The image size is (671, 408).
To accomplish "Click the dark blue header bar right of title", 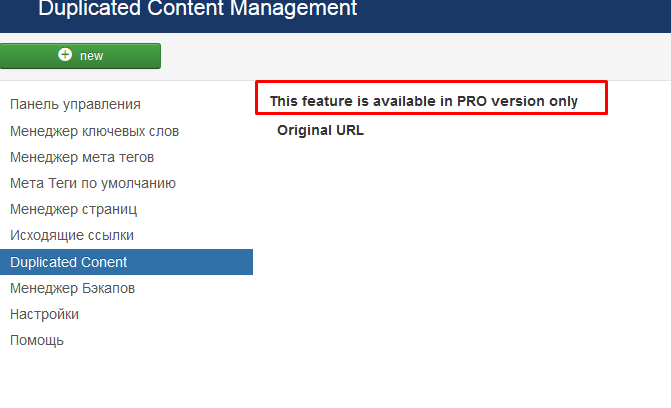I will (x=514, y=15).
